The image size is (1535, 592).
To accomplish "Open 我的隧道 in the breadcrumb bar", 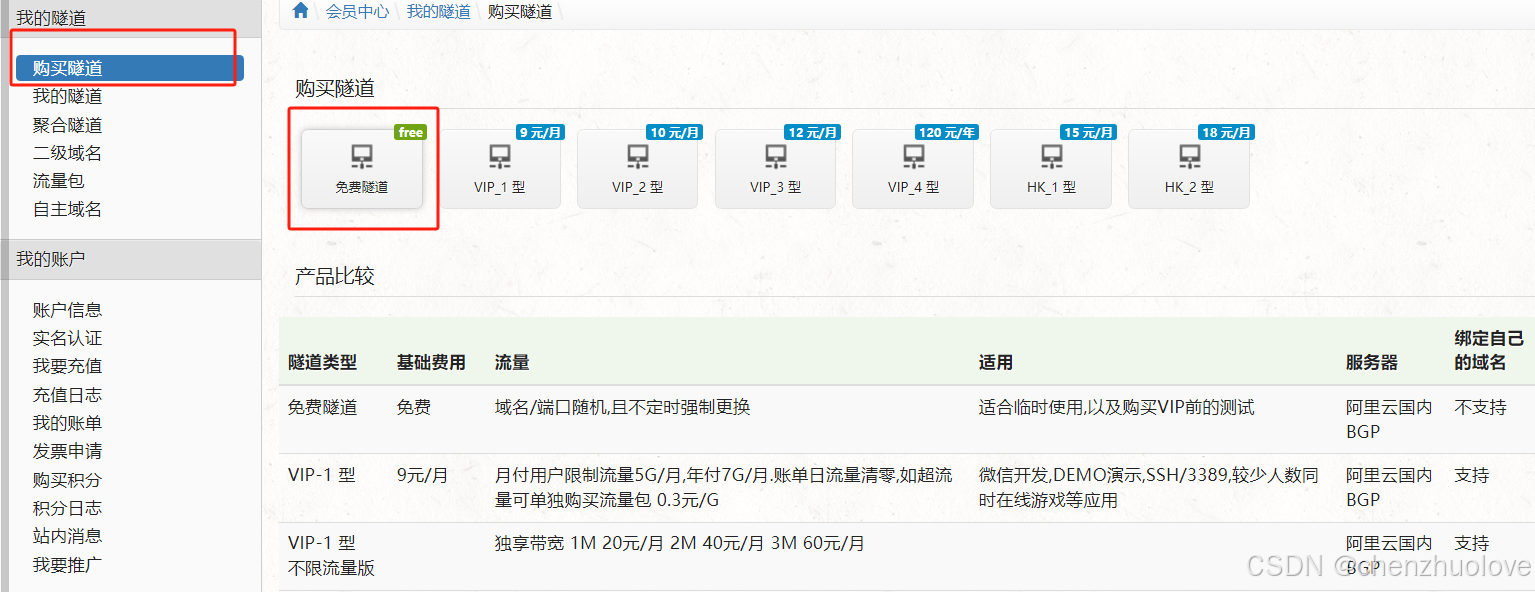I will pyautogui.click(x=438, y=12).
